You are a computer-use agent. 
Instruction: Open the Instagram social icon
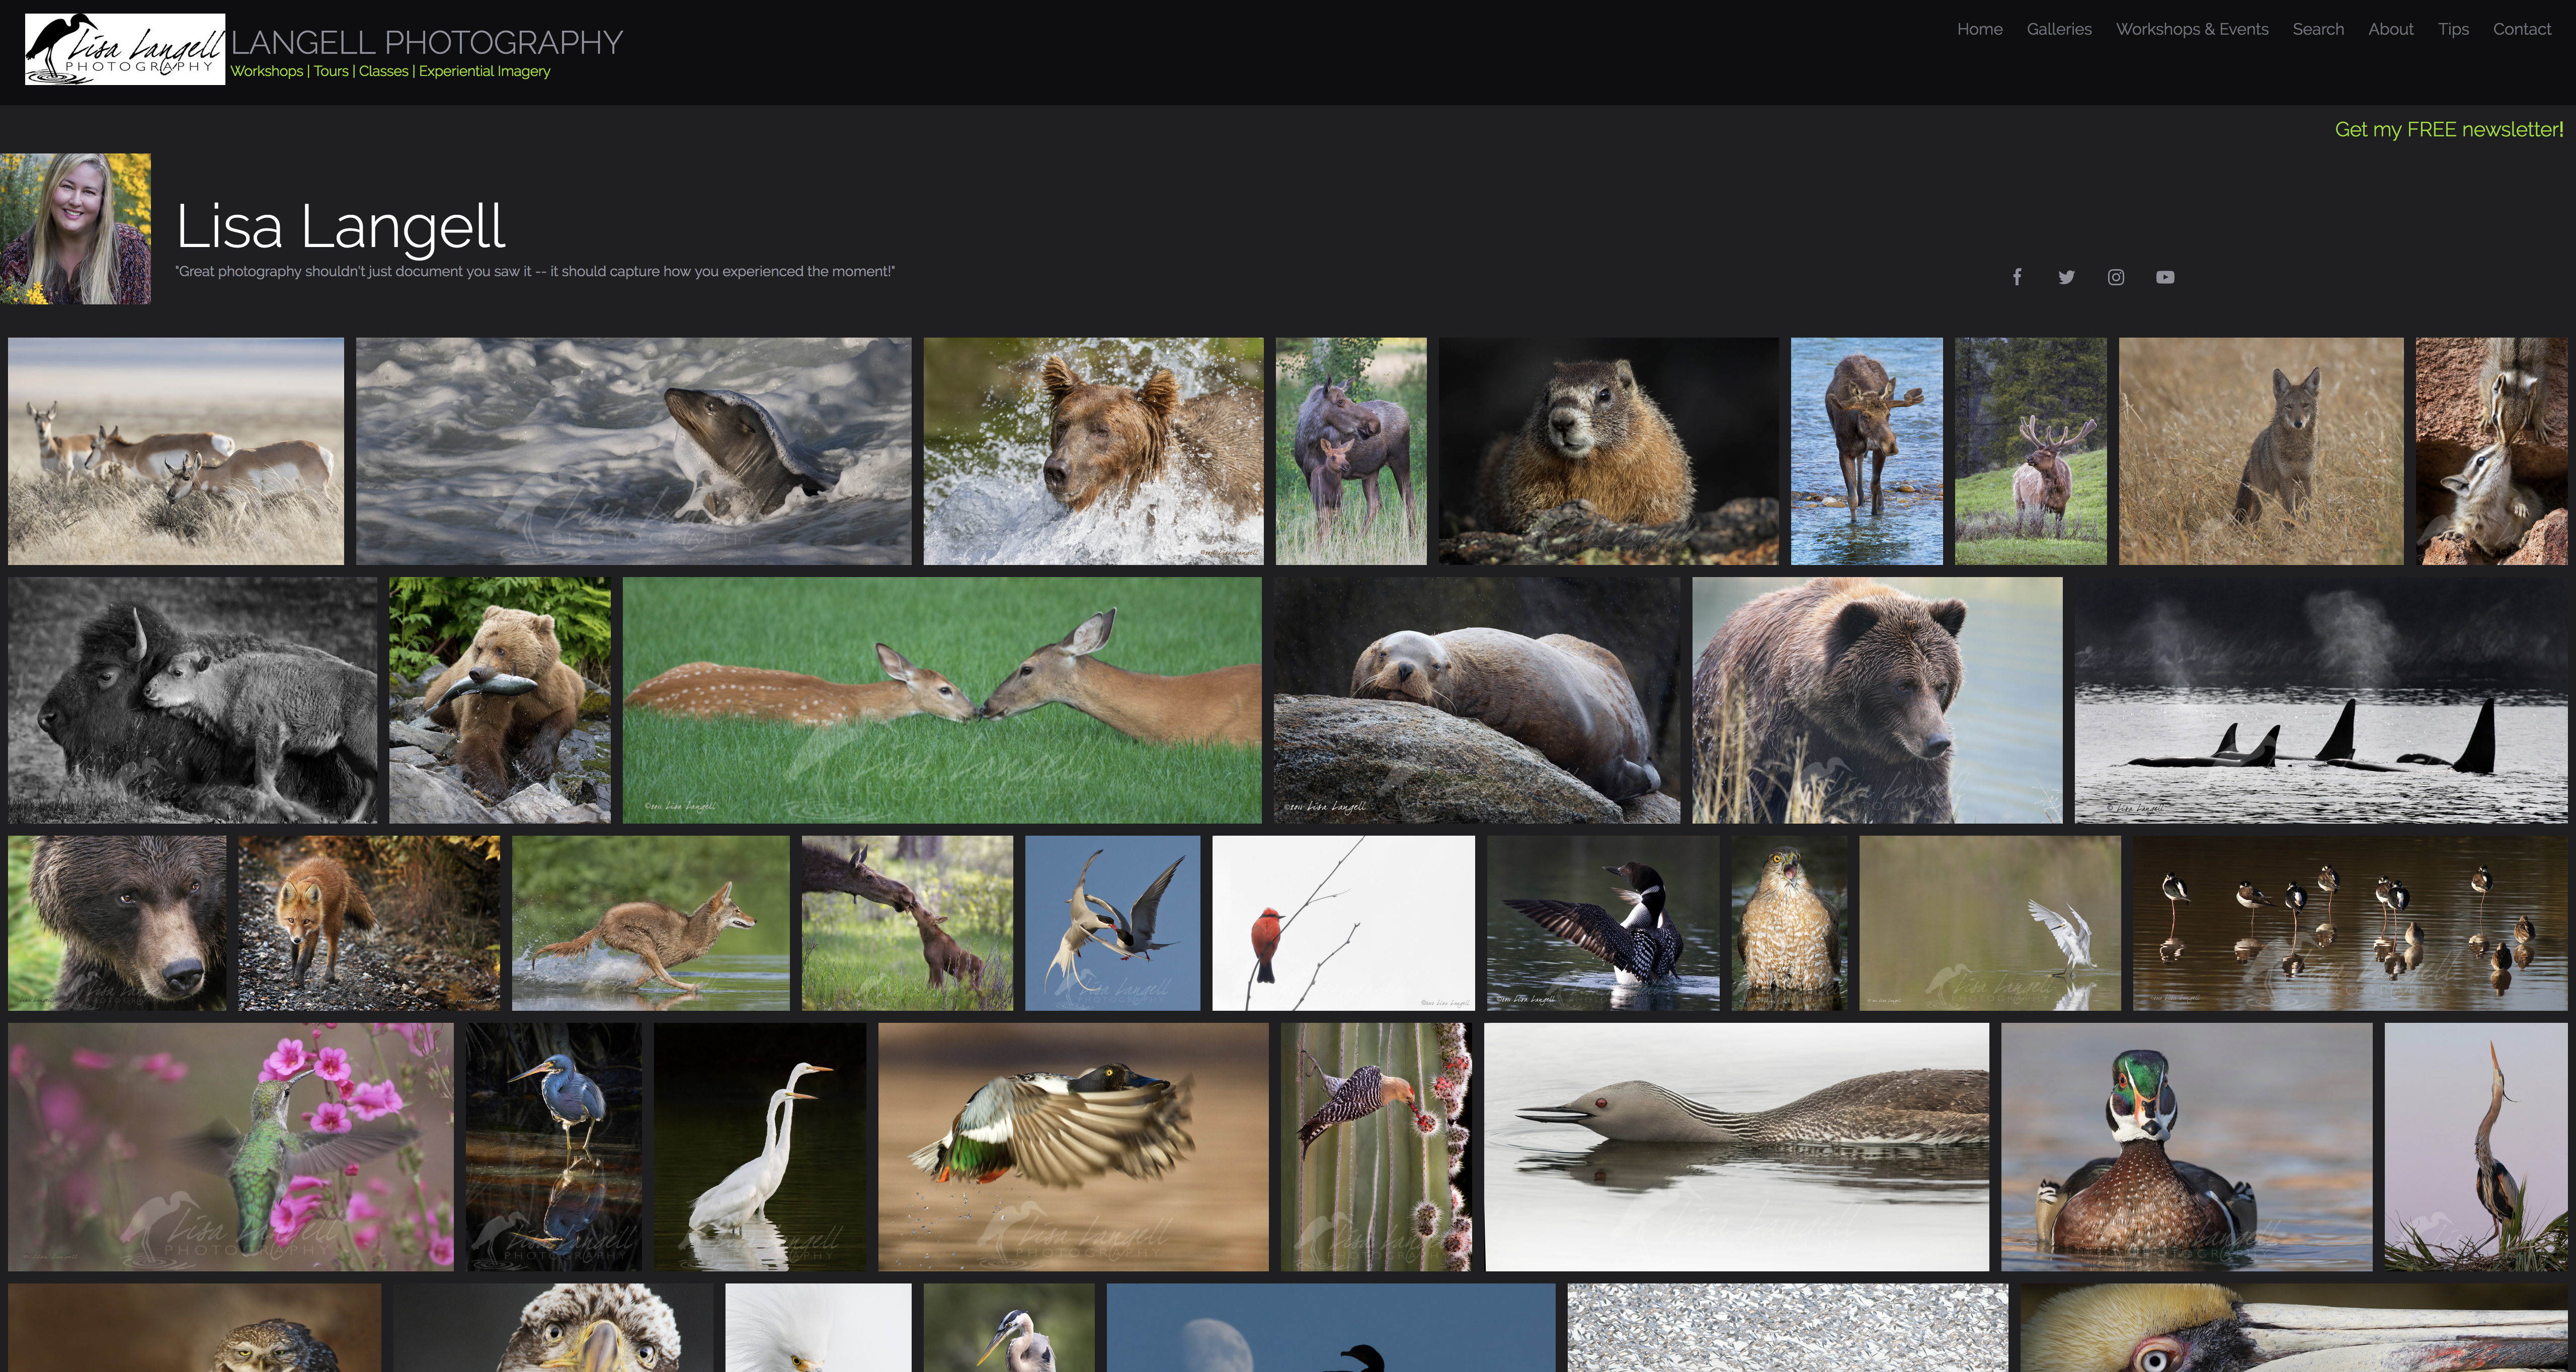click(x=2116, y=277)
